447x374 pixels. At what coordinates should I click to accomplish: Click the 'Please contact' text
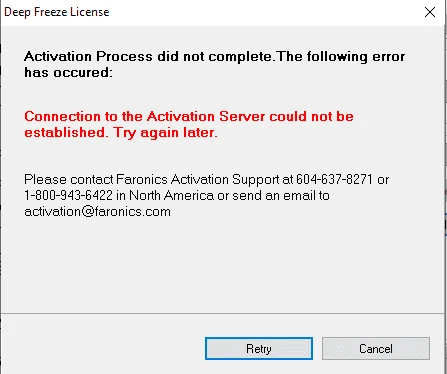click(69, 179)
